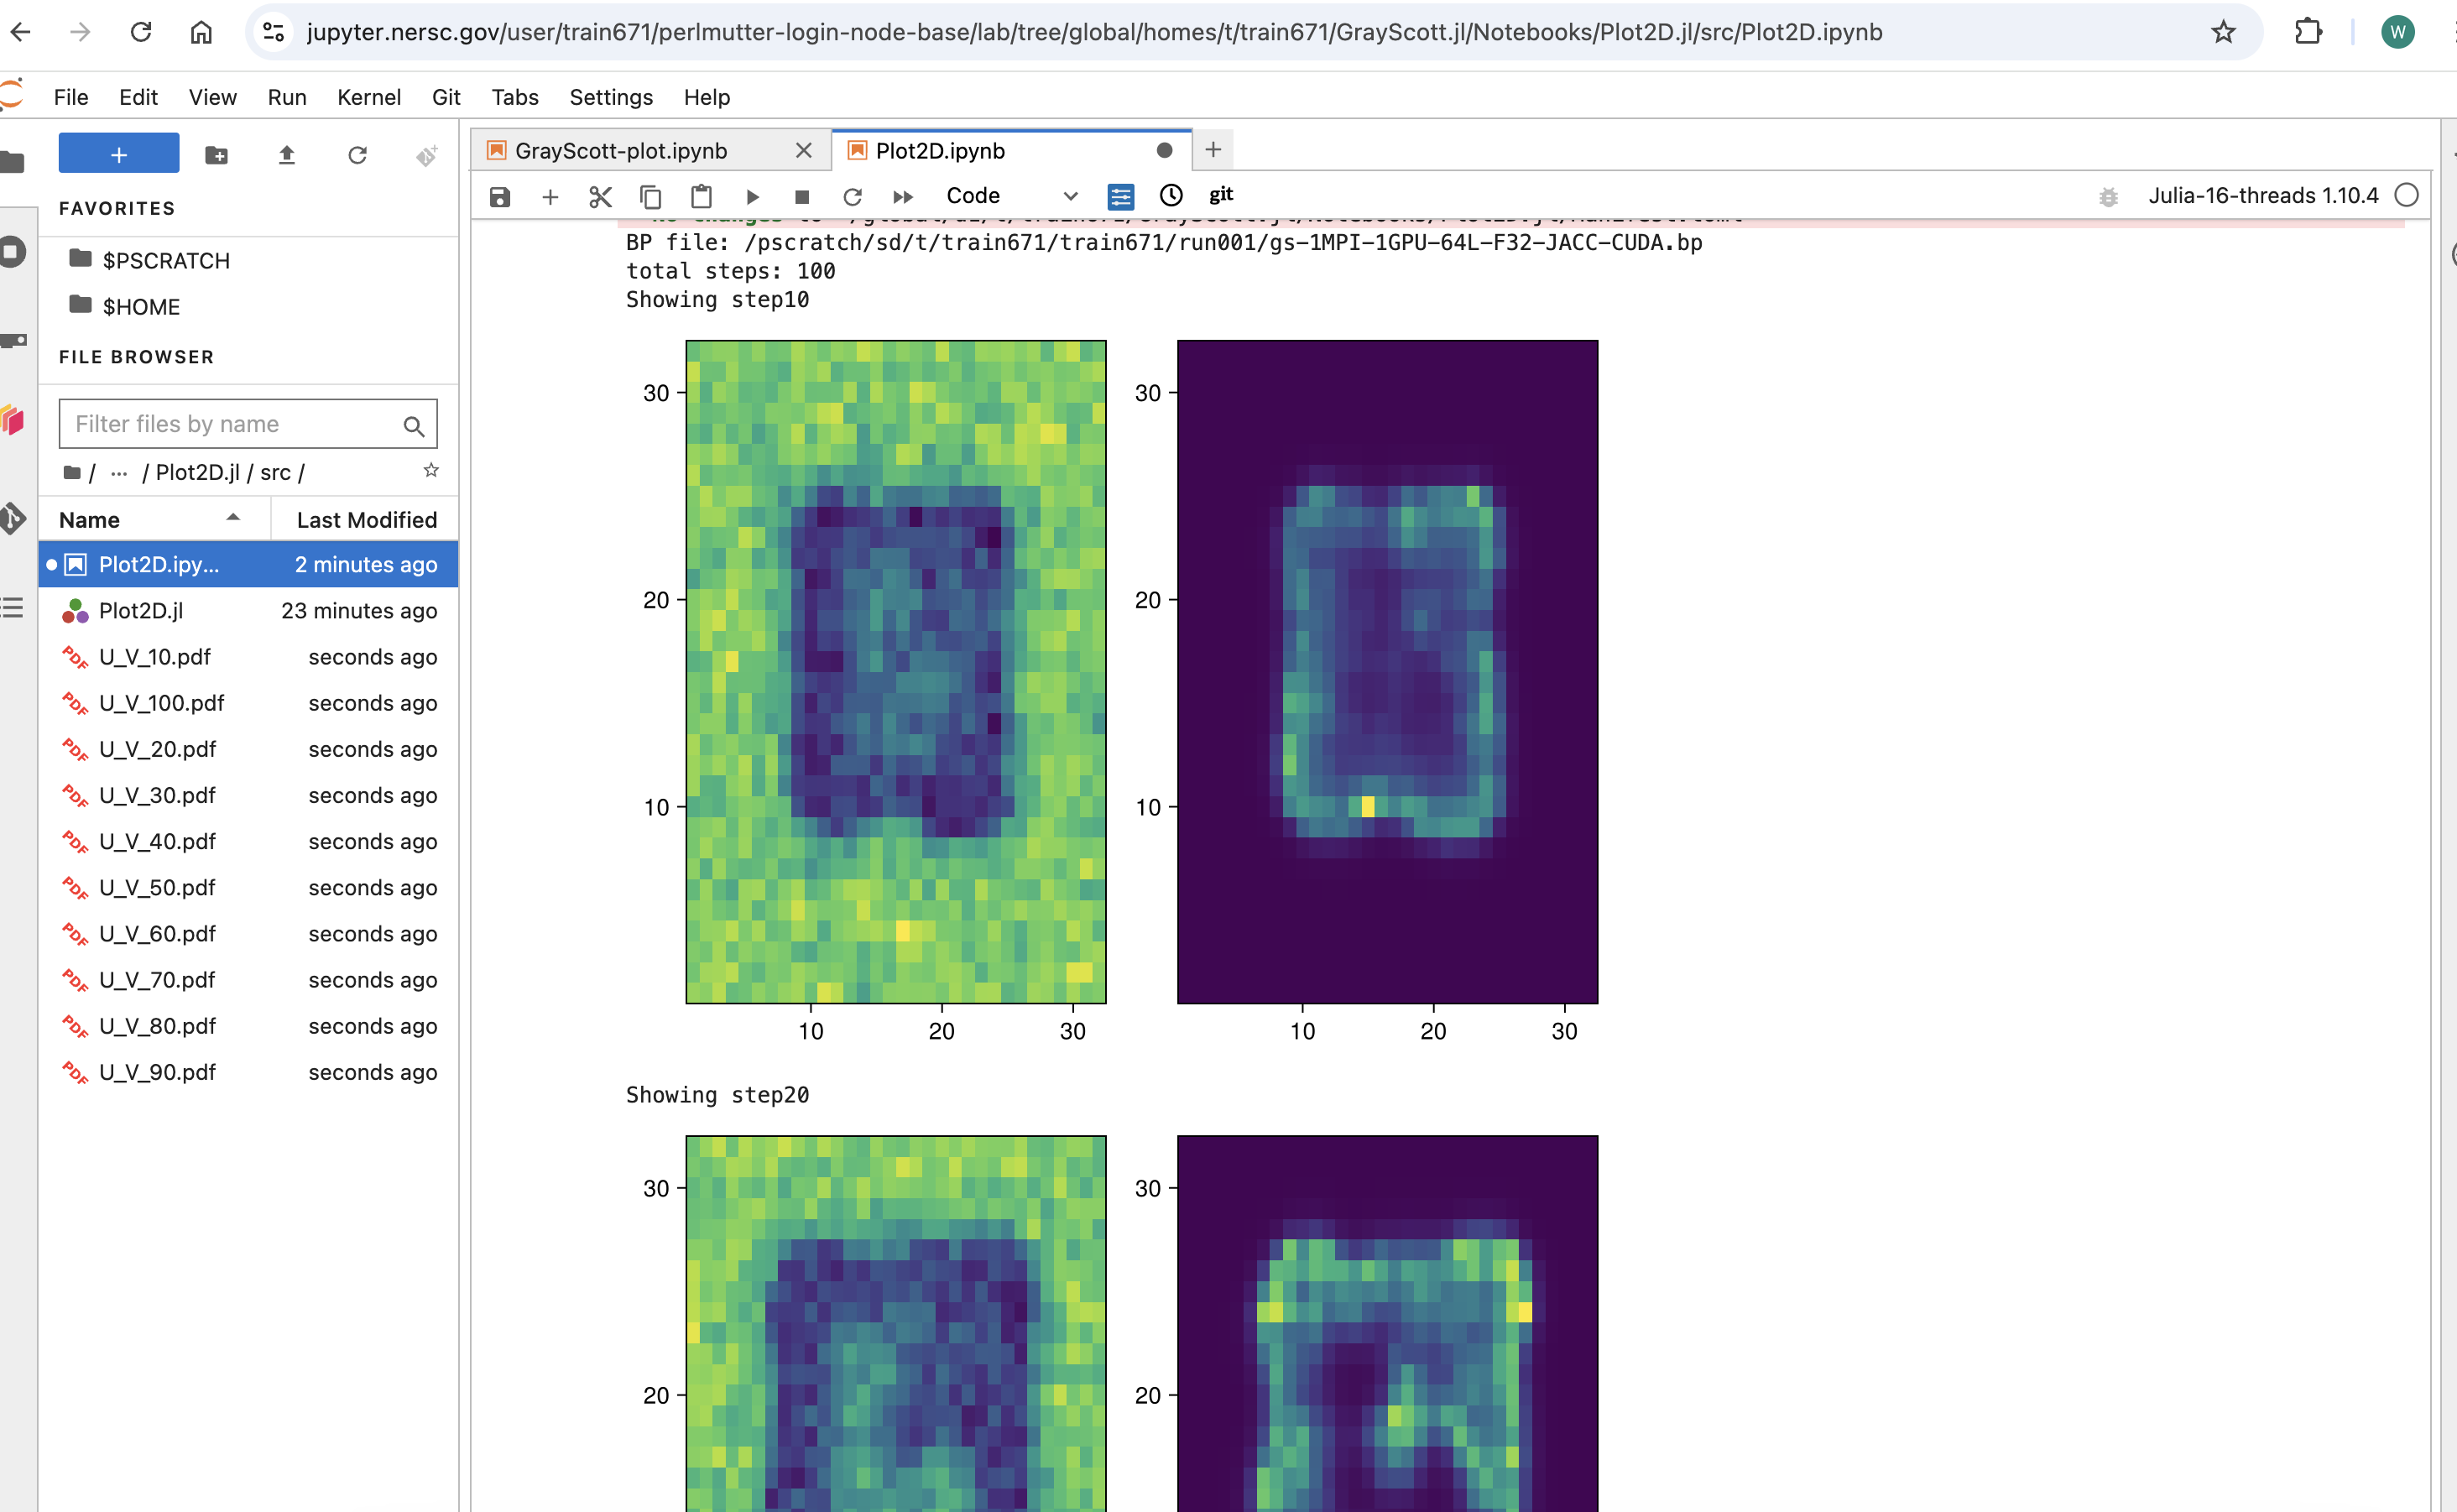Refresh the file browser list icon
2457x1512 pixels.
pos(357,155)
